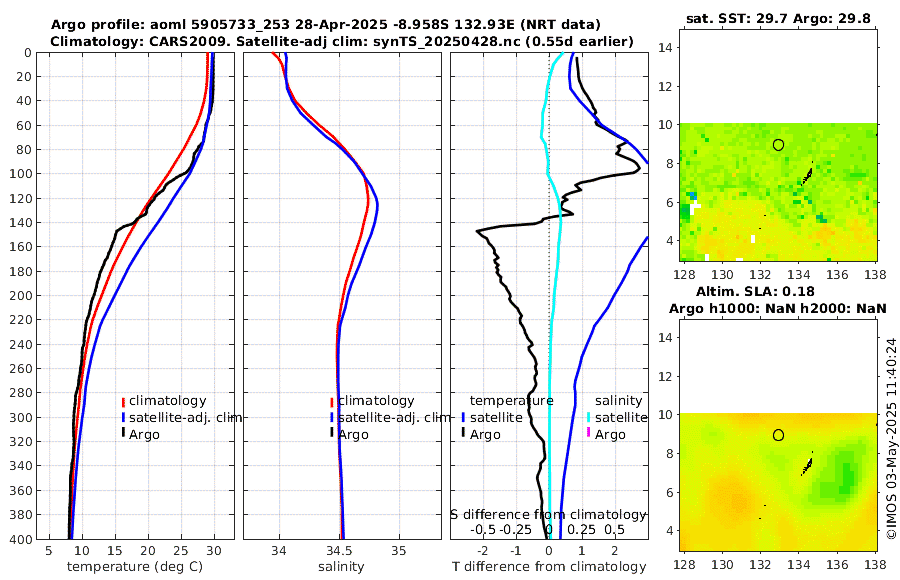
Task: Click the red climatology swatch in temperature legend
Action: click(123, 402)
